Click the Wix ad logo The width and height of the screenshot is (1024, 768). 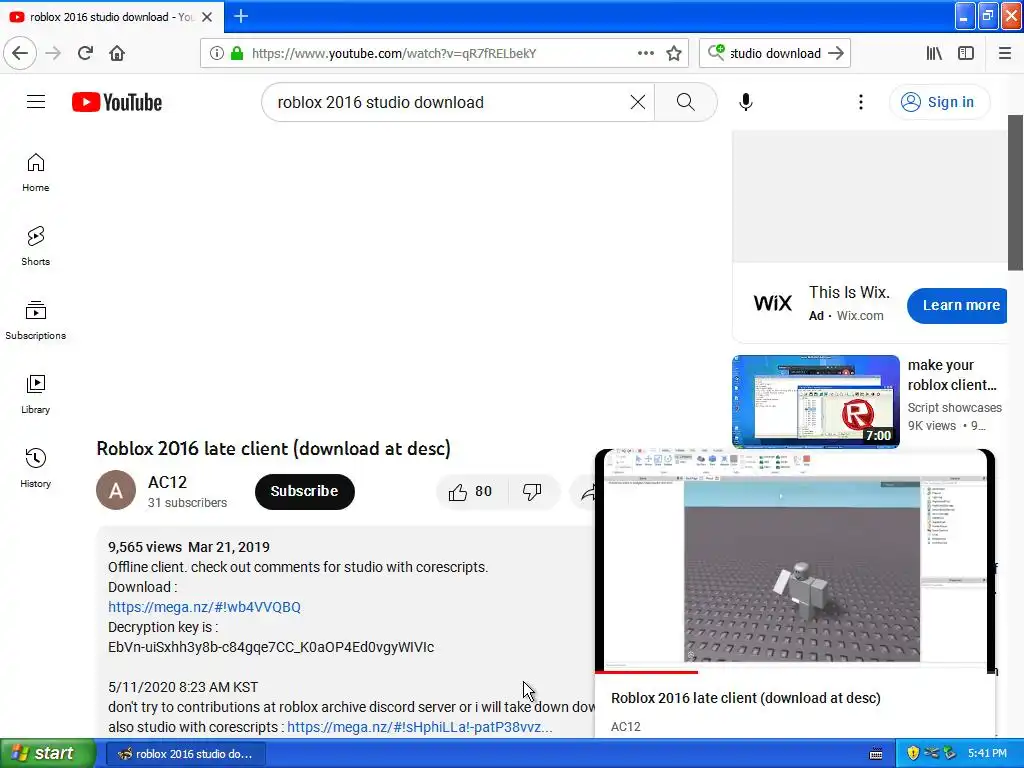click(773, 303)
